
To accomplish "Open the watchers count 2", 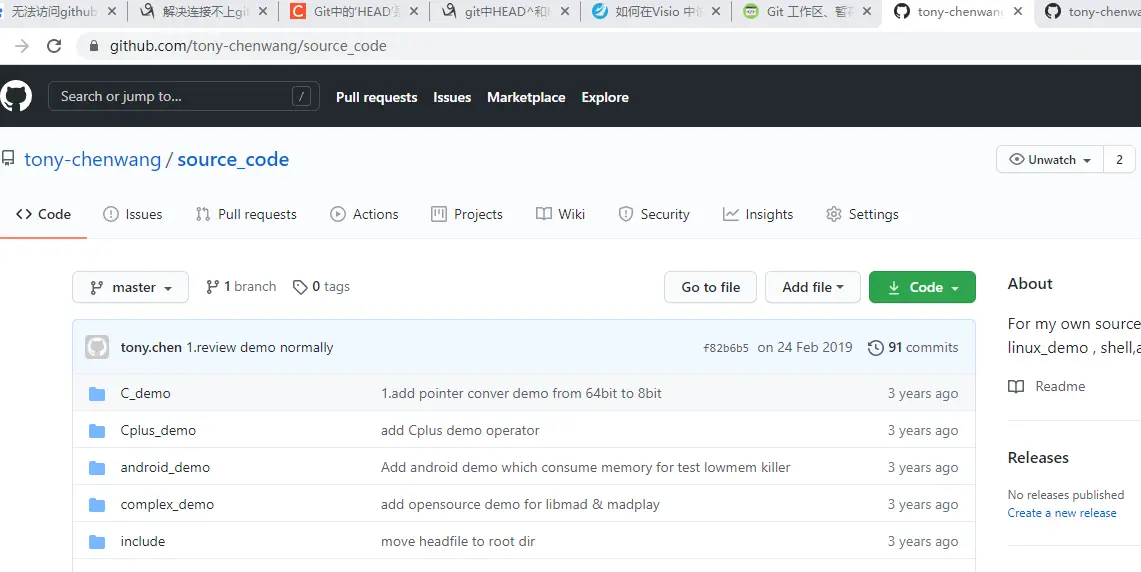I will point(1119,159).
